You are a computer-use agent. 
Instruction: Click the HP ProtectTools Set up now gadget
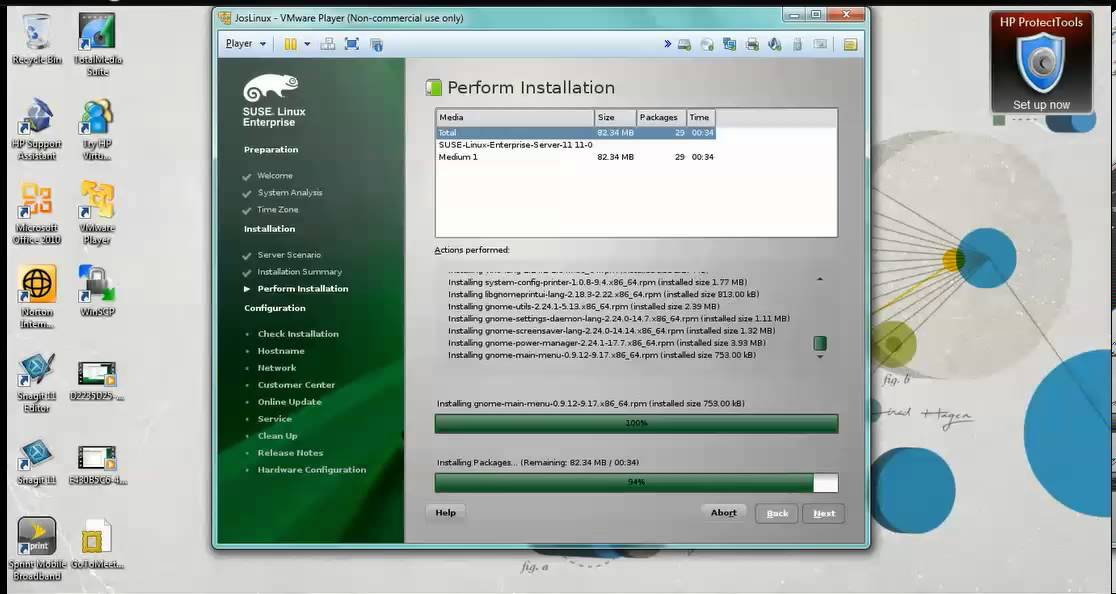1041,63
